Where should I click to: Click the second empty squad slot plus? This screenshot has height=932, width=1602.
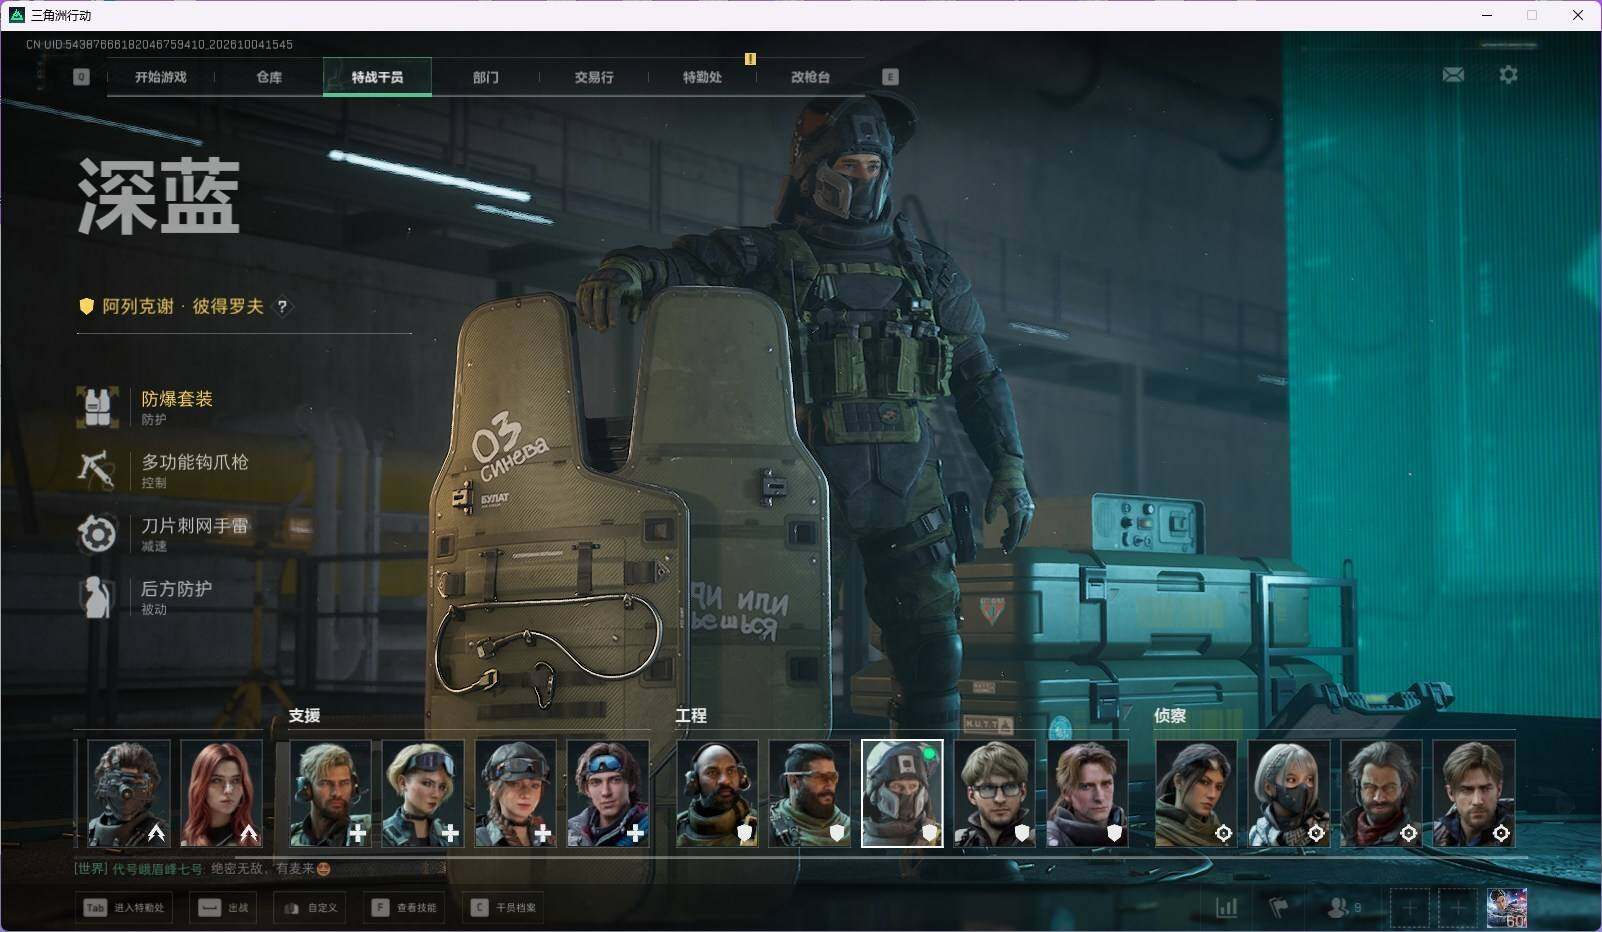click(1458, 907)
